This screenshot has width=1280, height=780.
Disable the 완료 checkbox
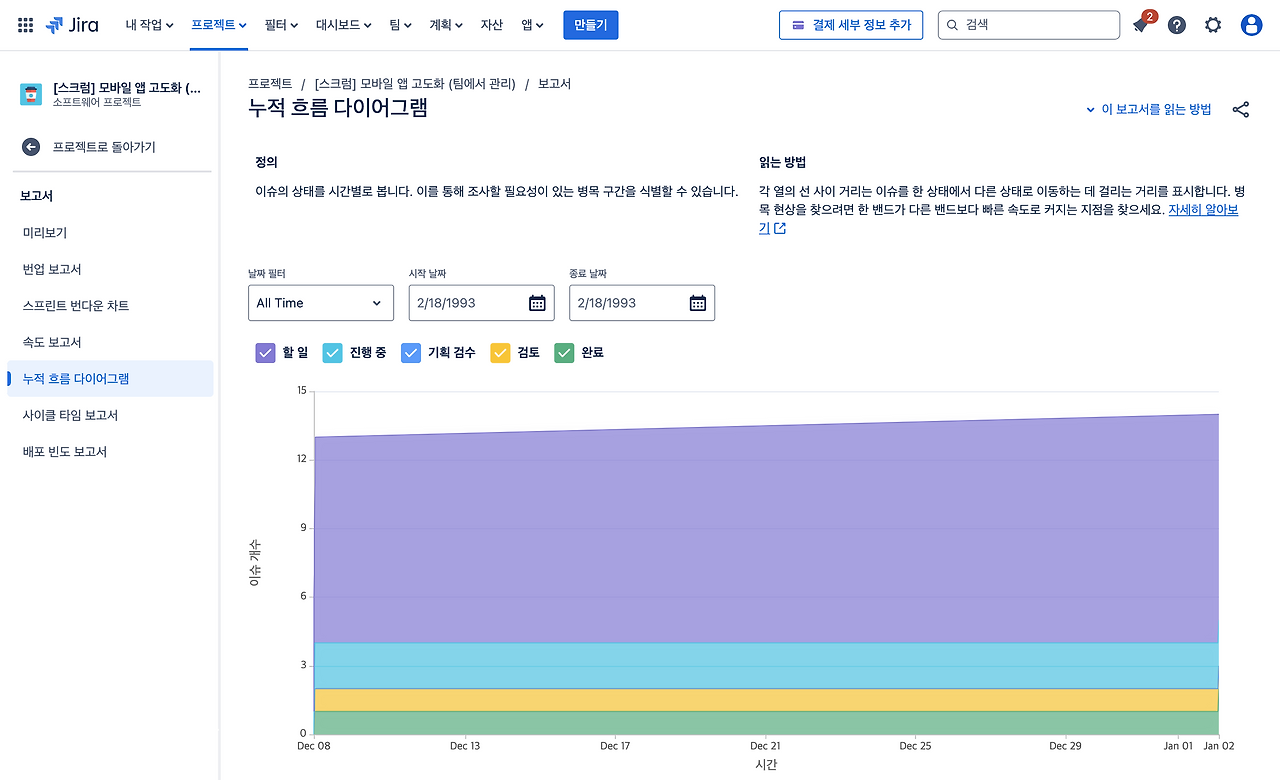point(563,352)
